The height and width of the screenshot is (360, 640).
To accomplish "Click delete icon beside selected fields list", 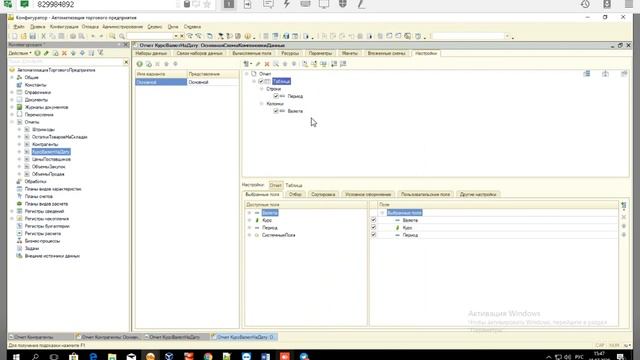I will pos(624,217).
